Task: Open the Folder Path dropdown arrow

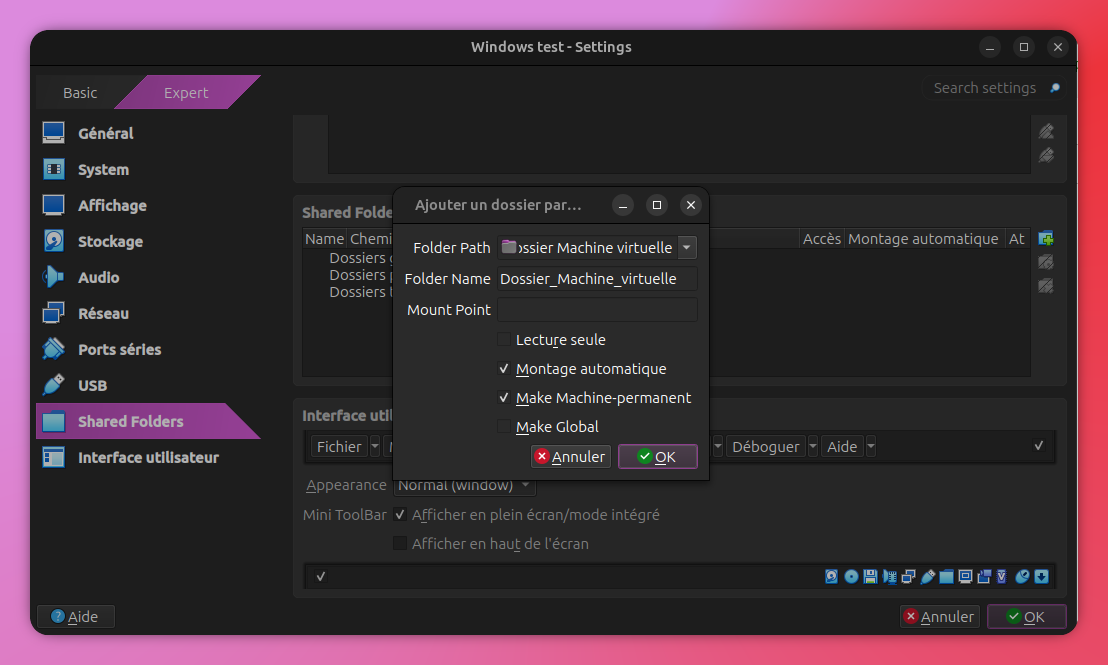Action: click(x=686, y=247)
